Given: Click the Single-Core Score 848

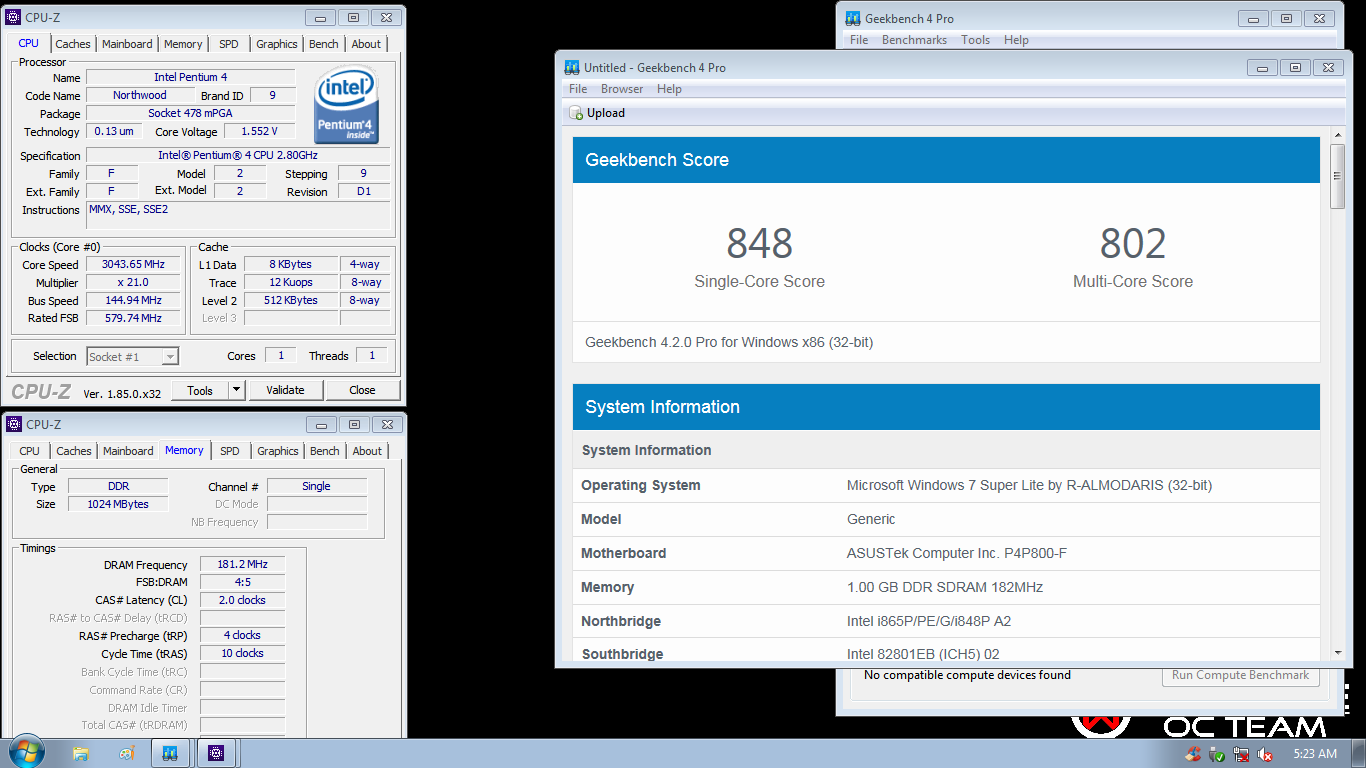Looking at the screenshot, I should pos(759,243).
